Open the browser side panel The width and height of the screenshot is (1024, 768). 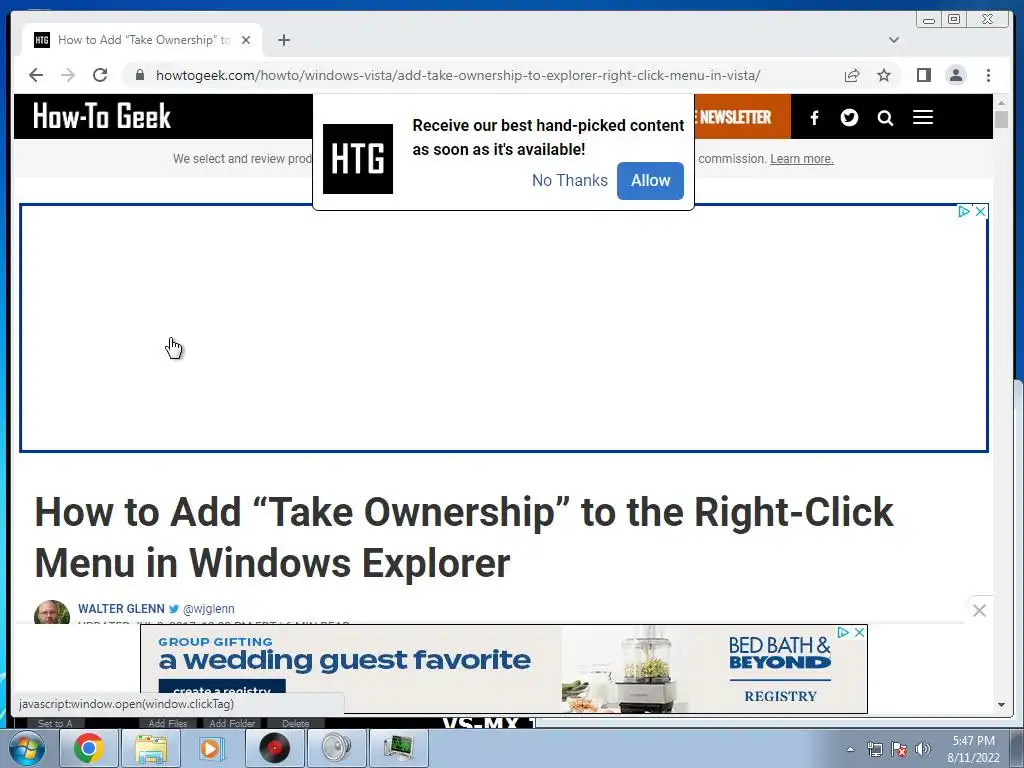(x=923, y=75)
